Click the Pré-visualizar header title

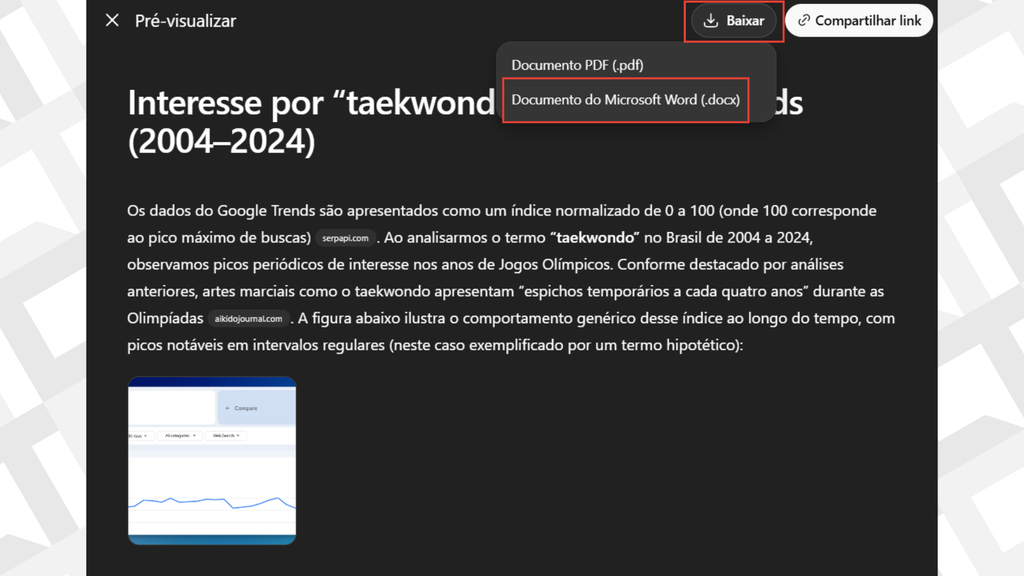click(185, 21)
